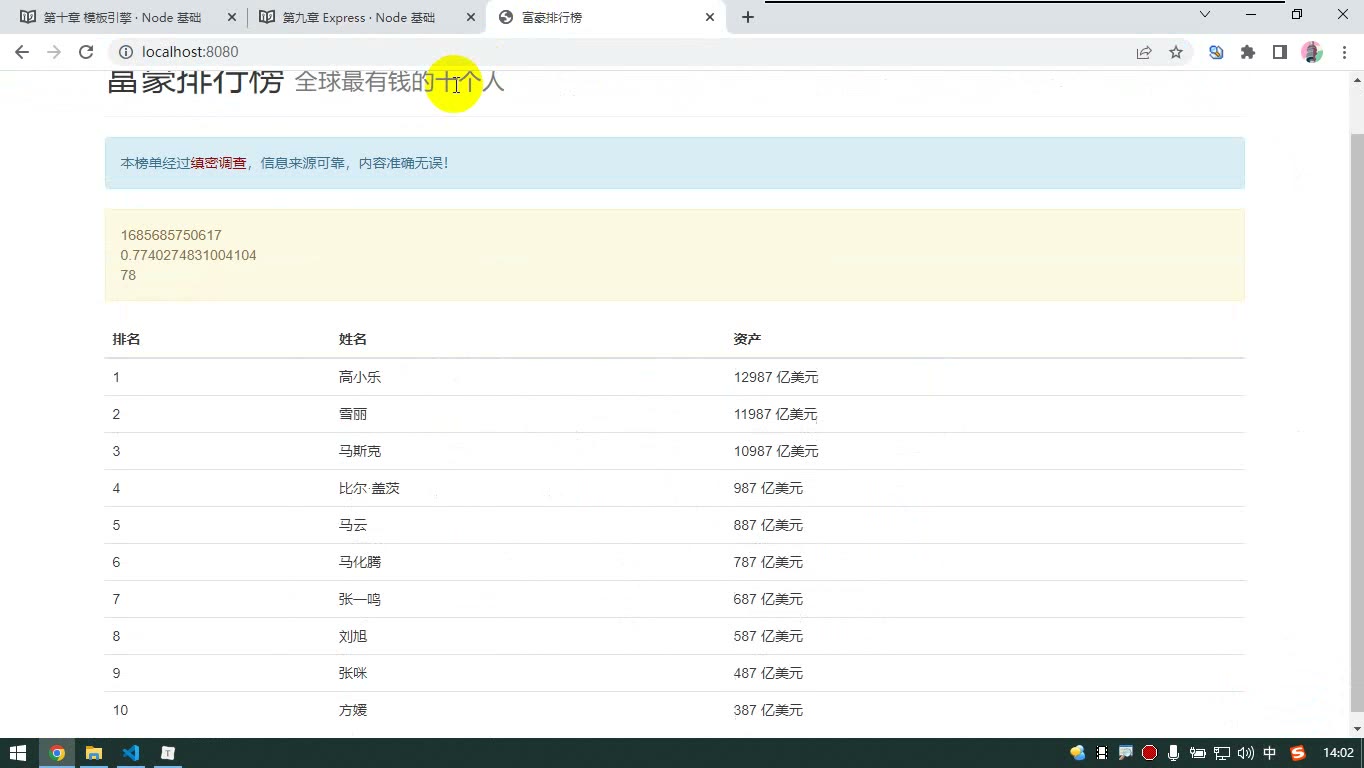Image resolution: width=1364 pixels, height=768 pixels.
Task: Switch to the 第十章 模板引擎 tab
Action: pos(121,17)
